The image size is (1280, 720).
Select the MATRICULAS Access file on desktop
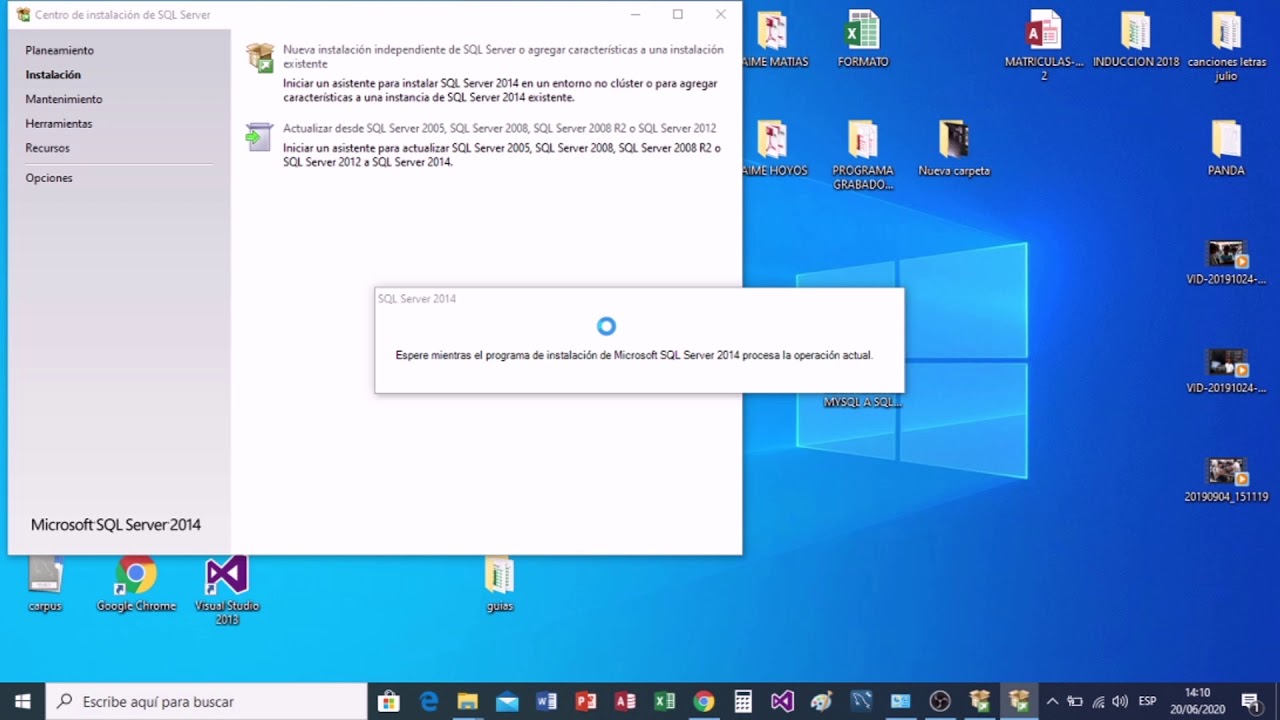pyautogui.click(x=1044, y=46)
